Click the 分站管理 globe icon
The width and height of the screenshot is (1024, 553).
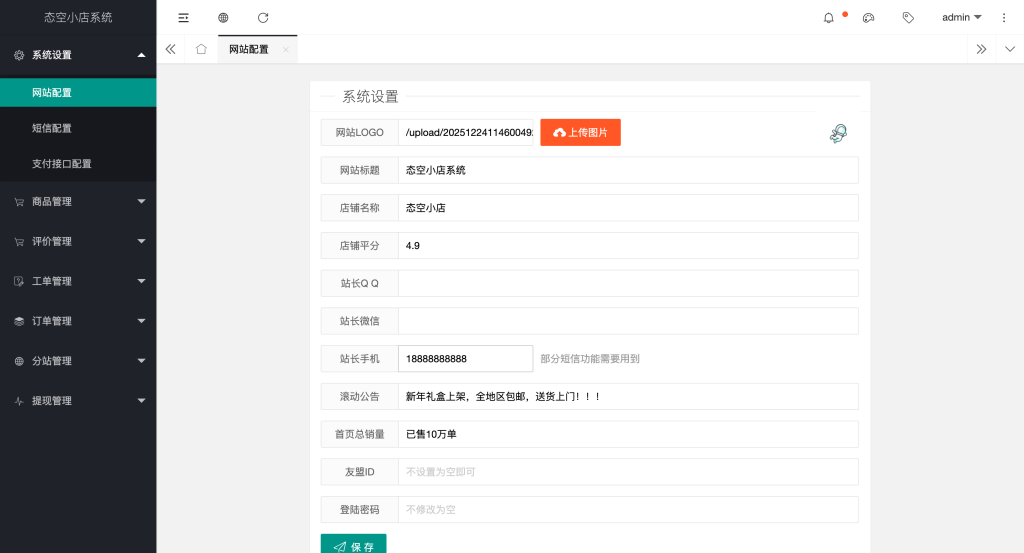[19, 361]
